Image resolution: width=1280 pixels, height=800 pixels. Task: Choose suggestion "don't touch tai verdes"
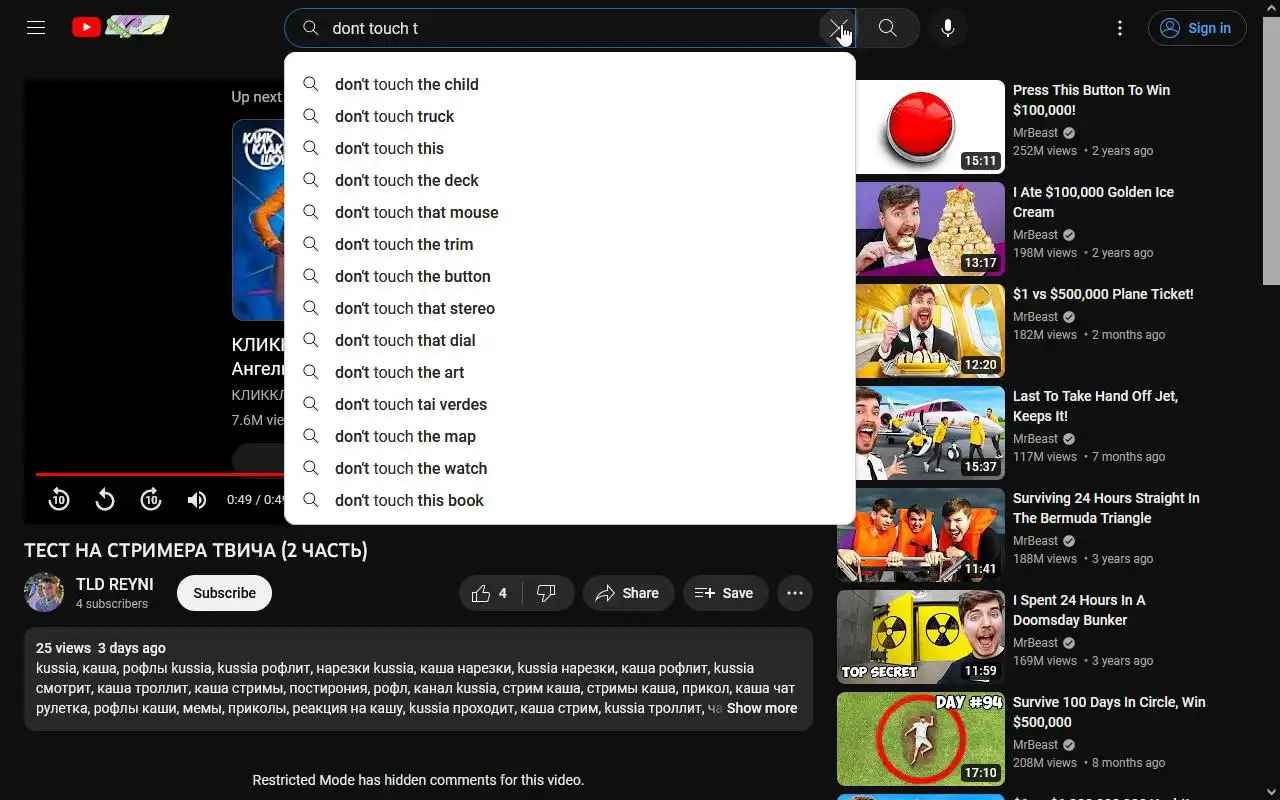click(x=570, y=404)
